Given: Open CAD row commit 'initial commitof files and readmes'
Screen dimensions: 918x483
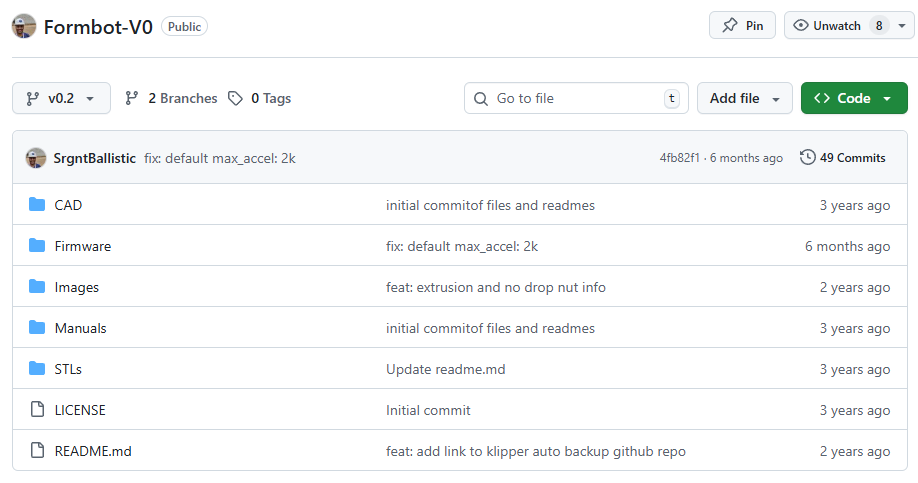Looking at the screenshot, I should [490, 205].
